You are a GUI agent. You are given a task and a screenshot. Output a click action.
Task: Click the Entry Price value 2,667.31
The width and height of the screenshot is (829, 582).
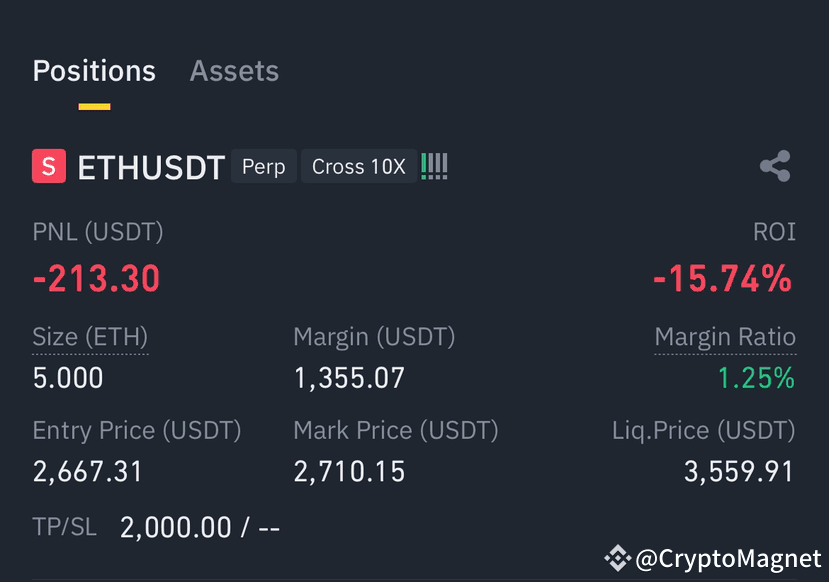[87, 471]
